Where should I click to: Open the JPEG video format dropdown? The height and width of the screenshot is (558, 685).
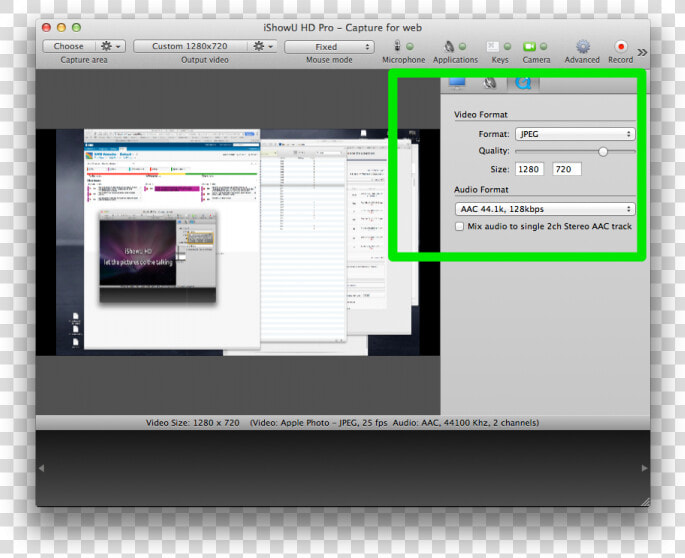[575, 134]
